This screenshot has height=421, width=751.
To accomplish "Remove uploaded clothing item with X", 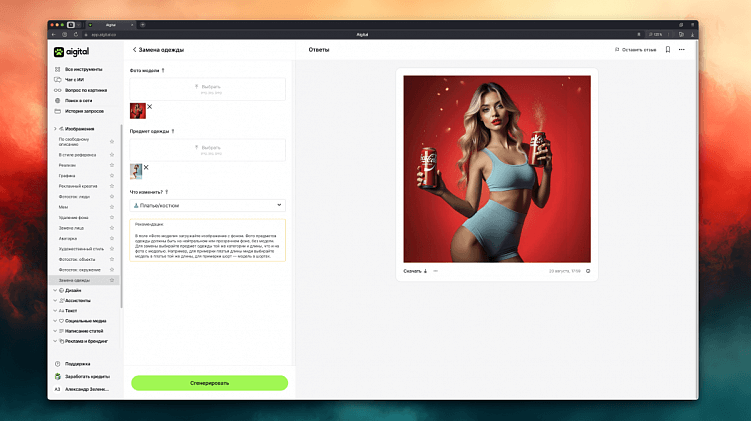I will click(146, 167).
